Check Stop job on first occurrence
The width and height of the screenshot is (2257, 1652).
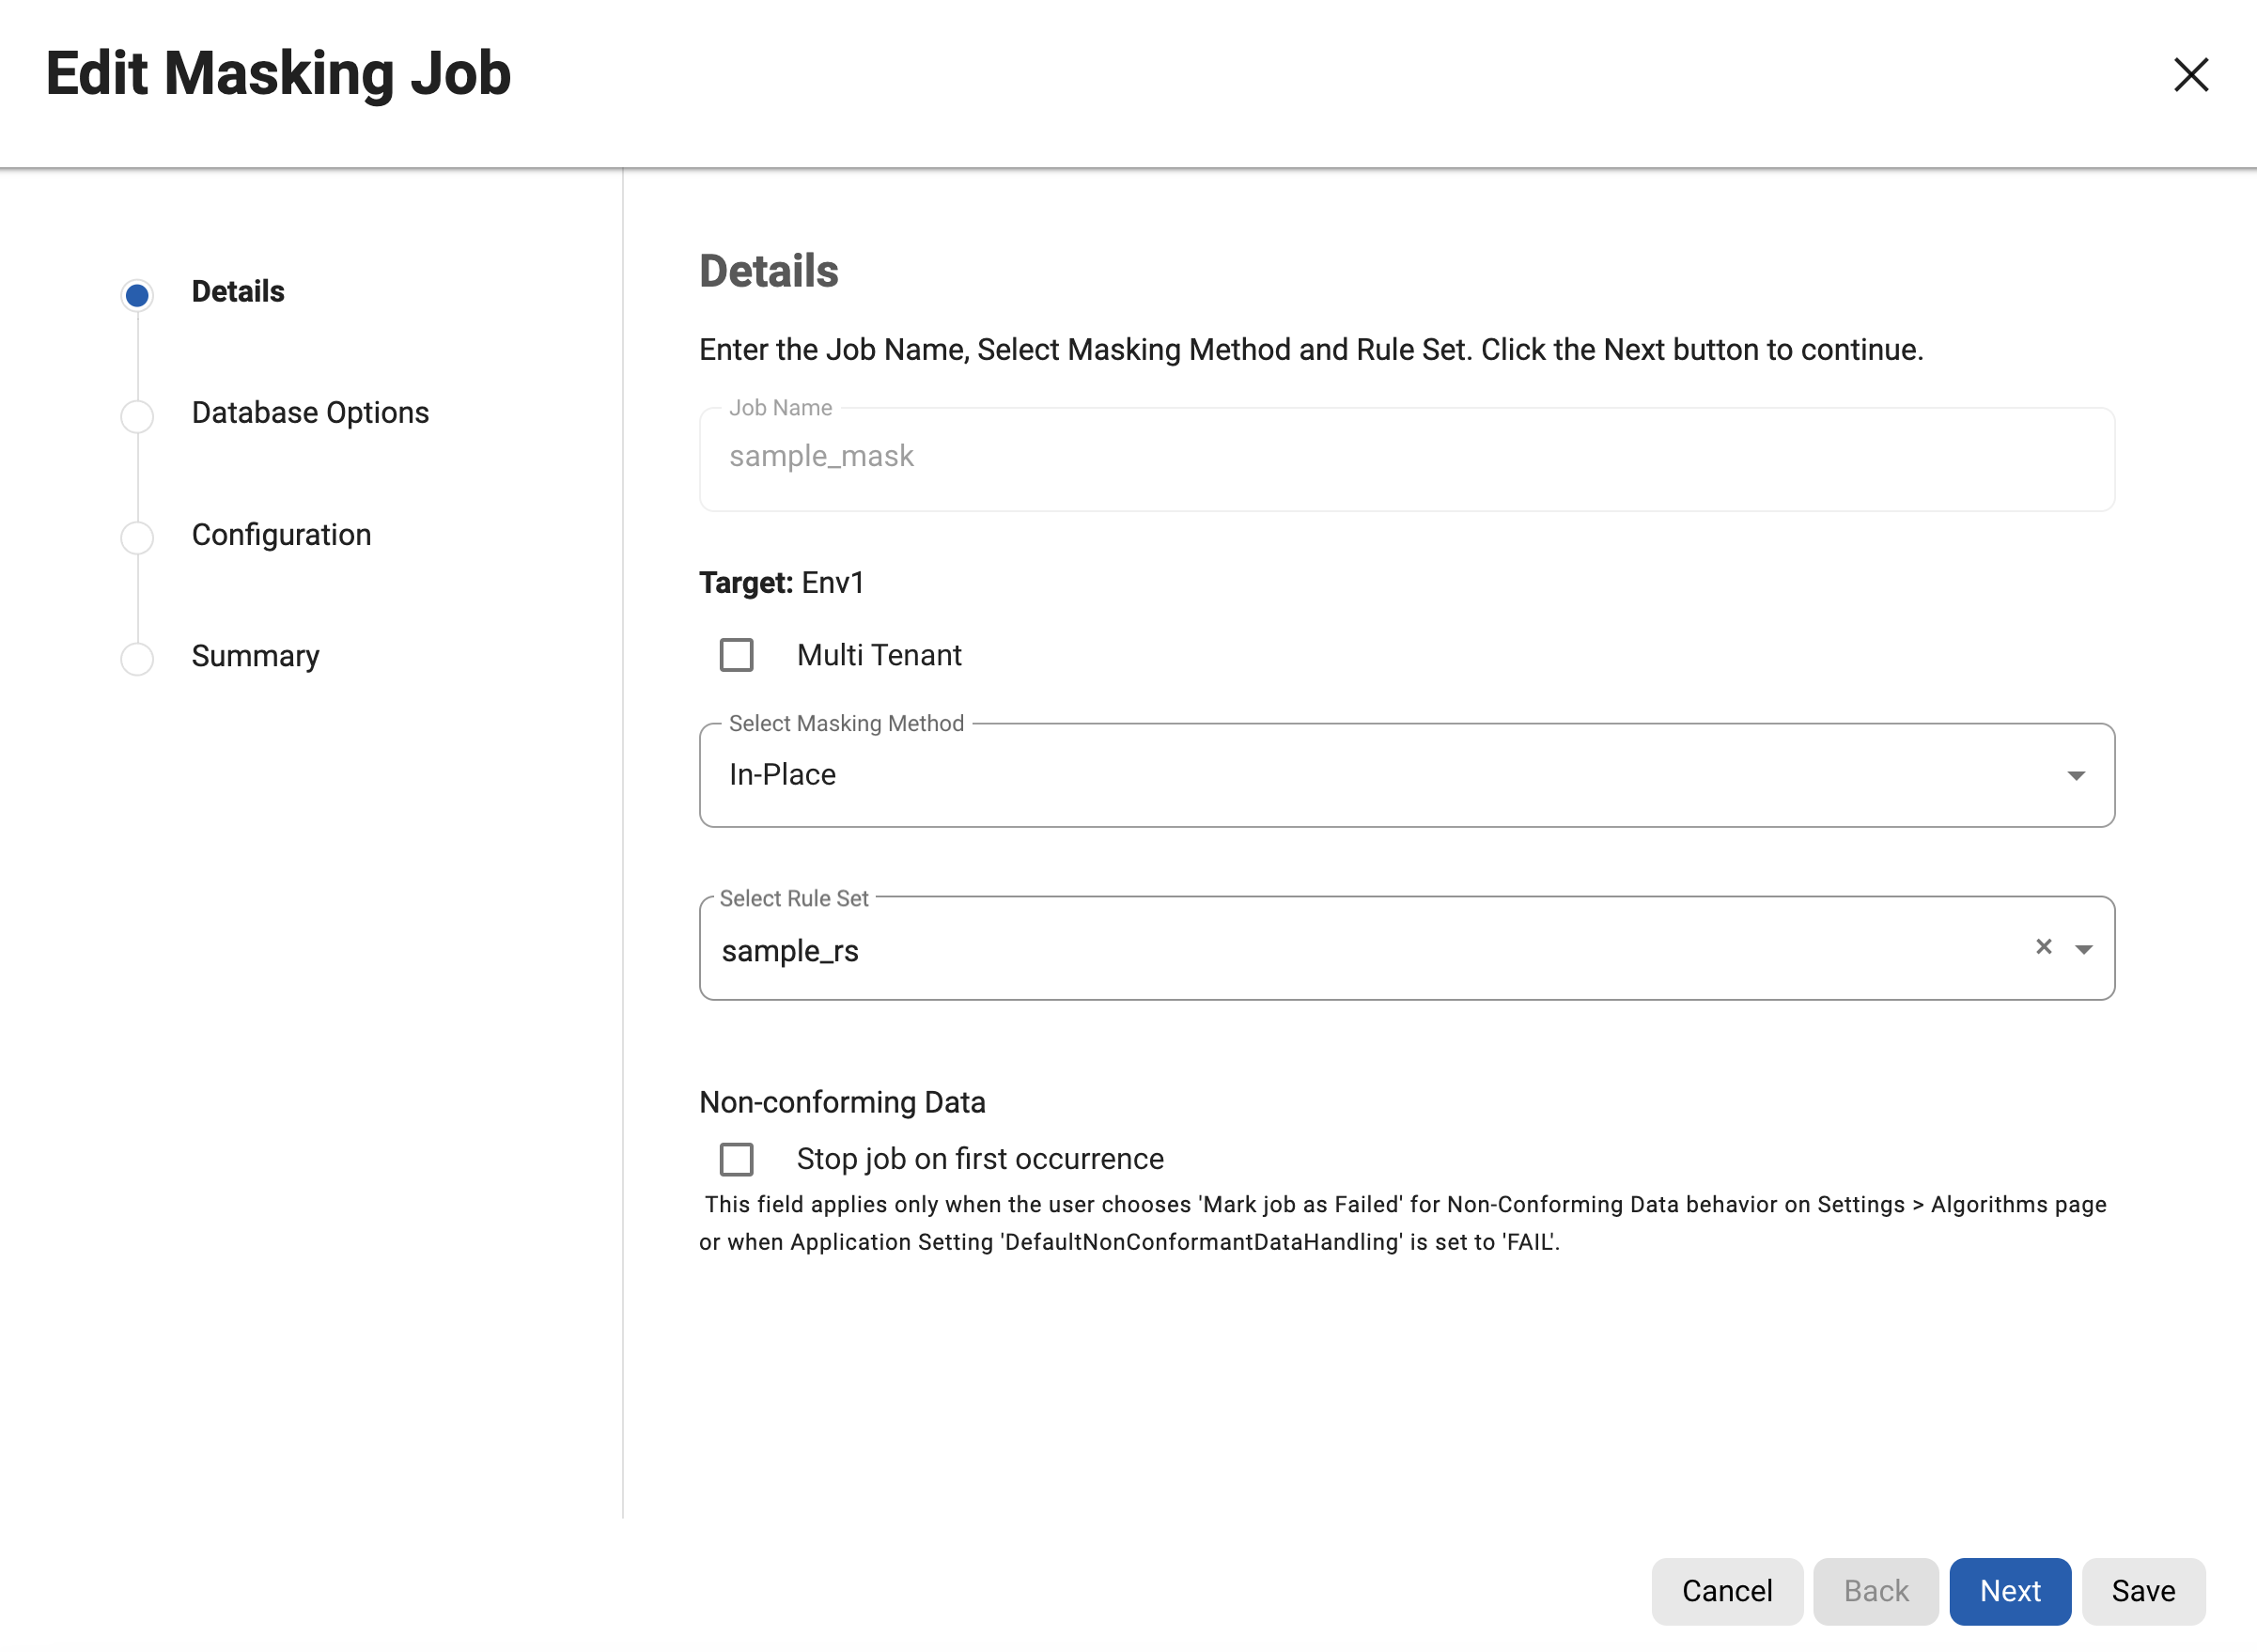[x=736, y=1159]
